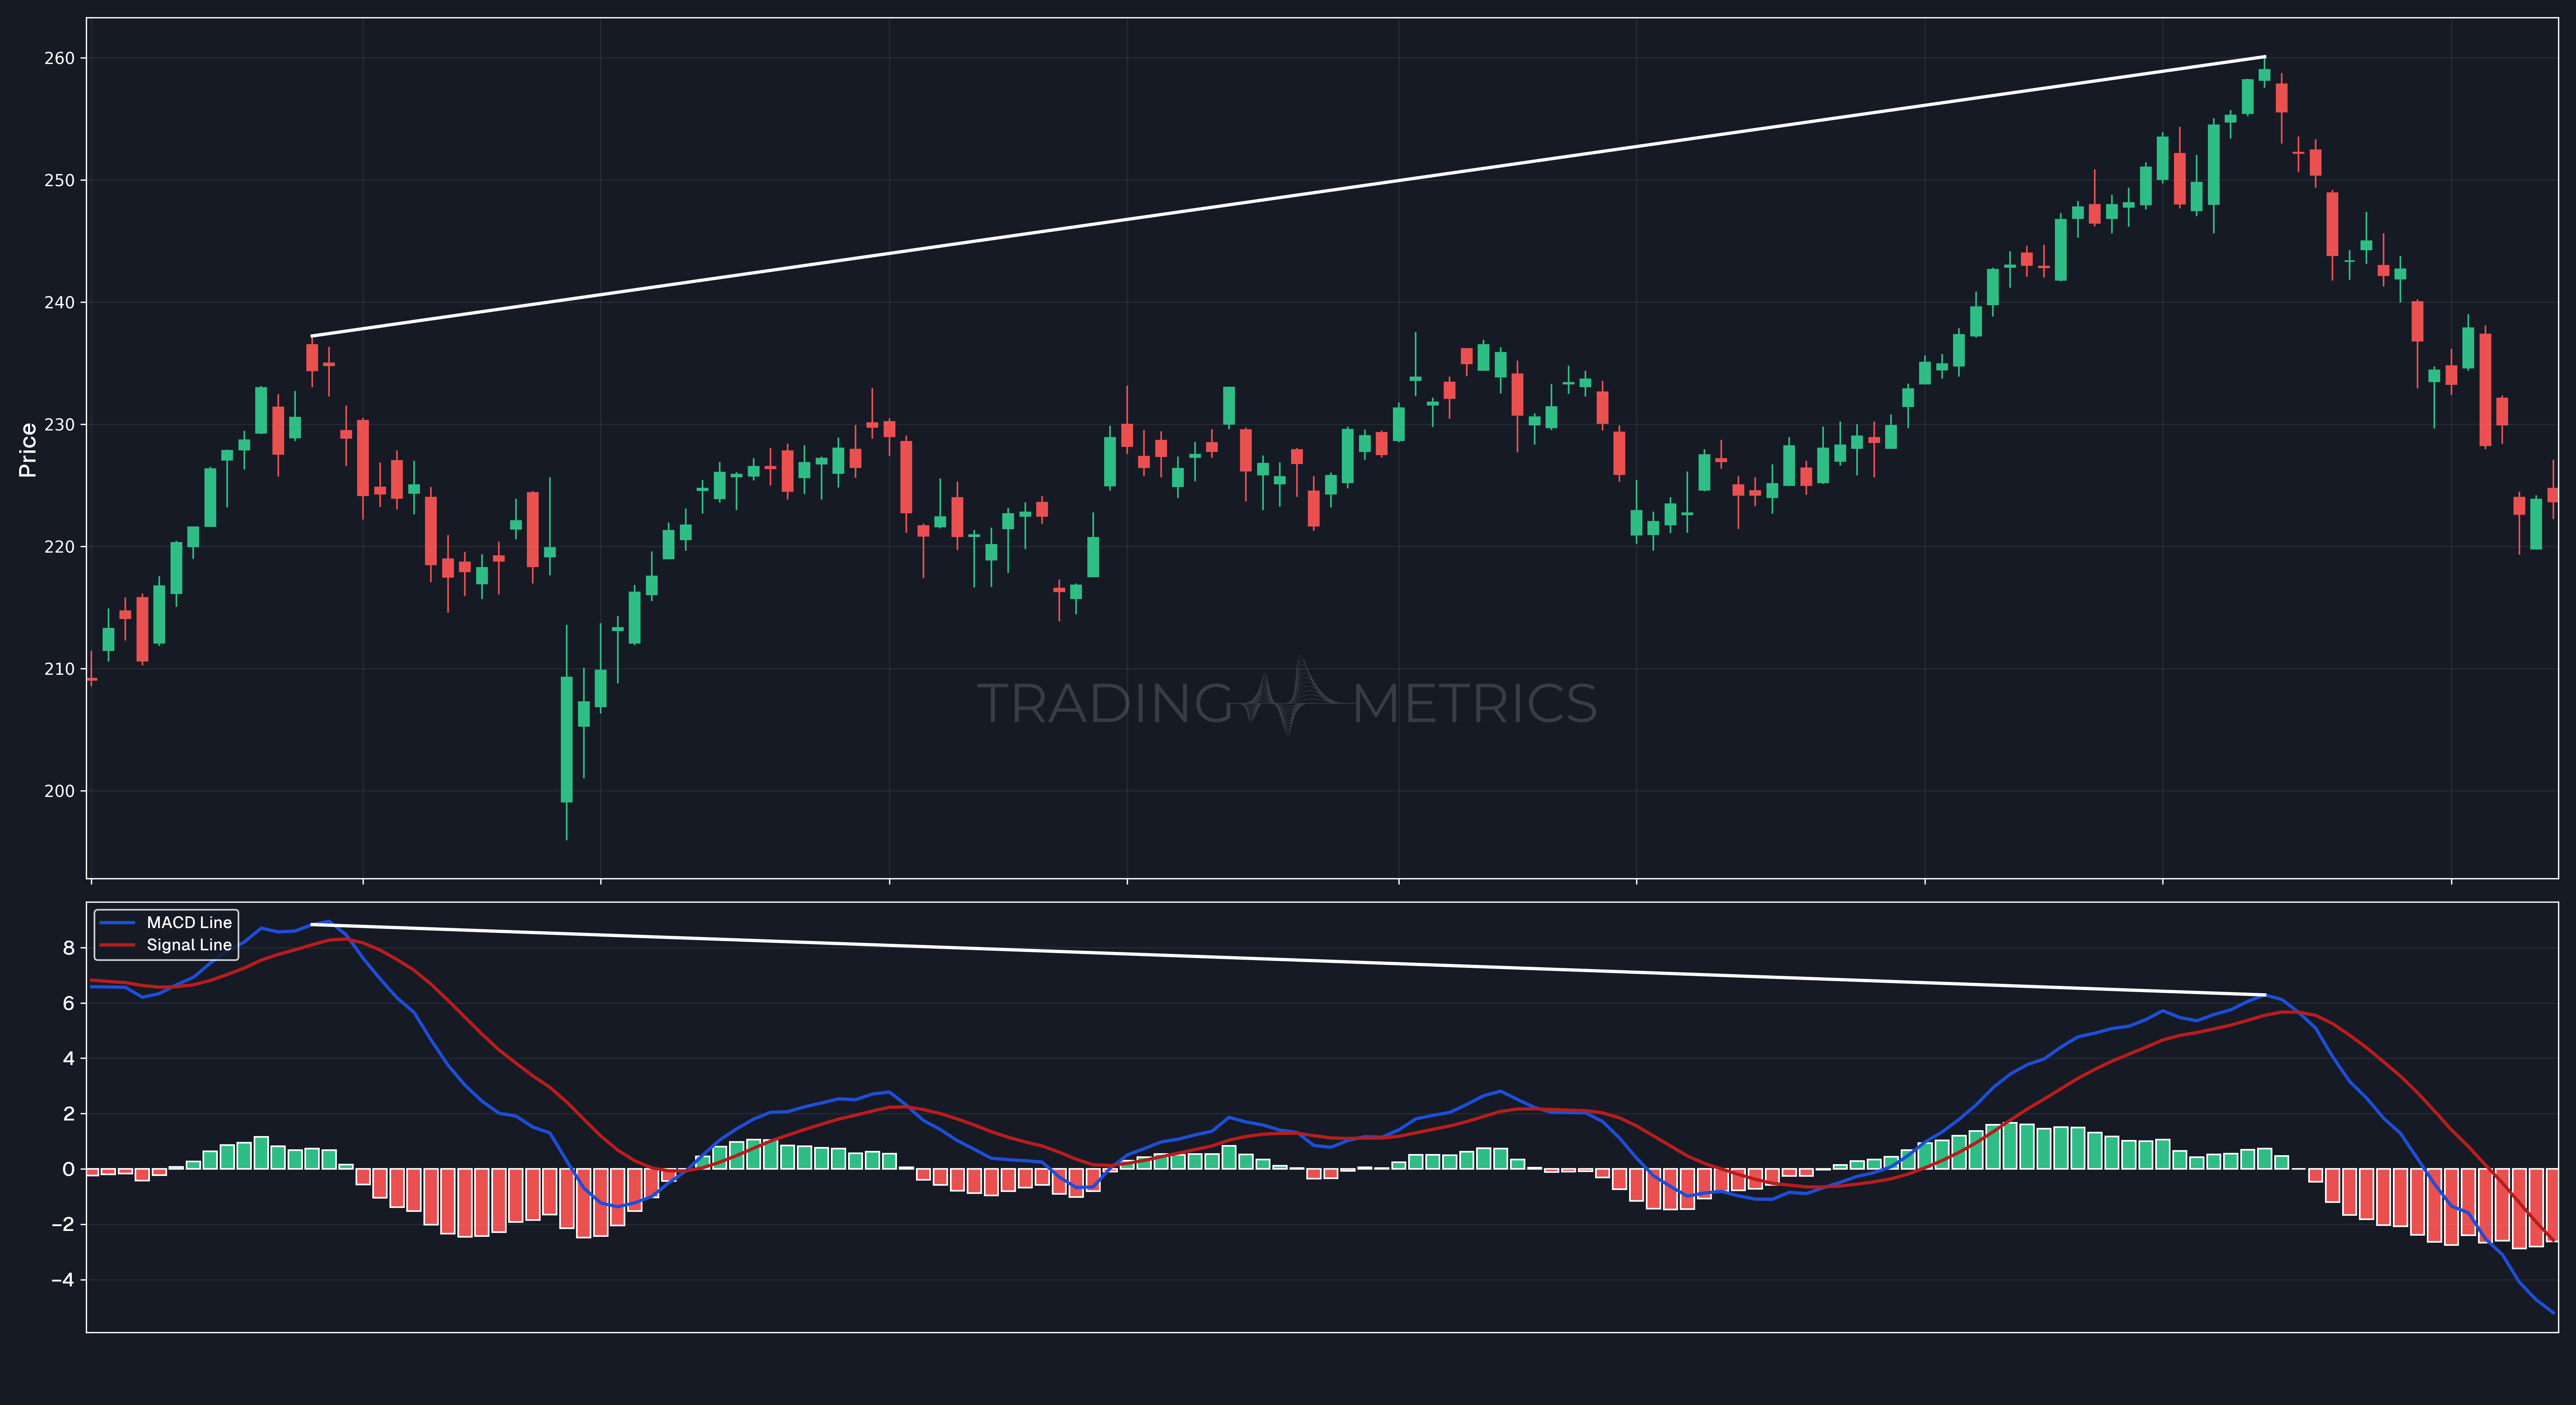Click the 200 price axis label
2576x1405 pixels.
59,791
